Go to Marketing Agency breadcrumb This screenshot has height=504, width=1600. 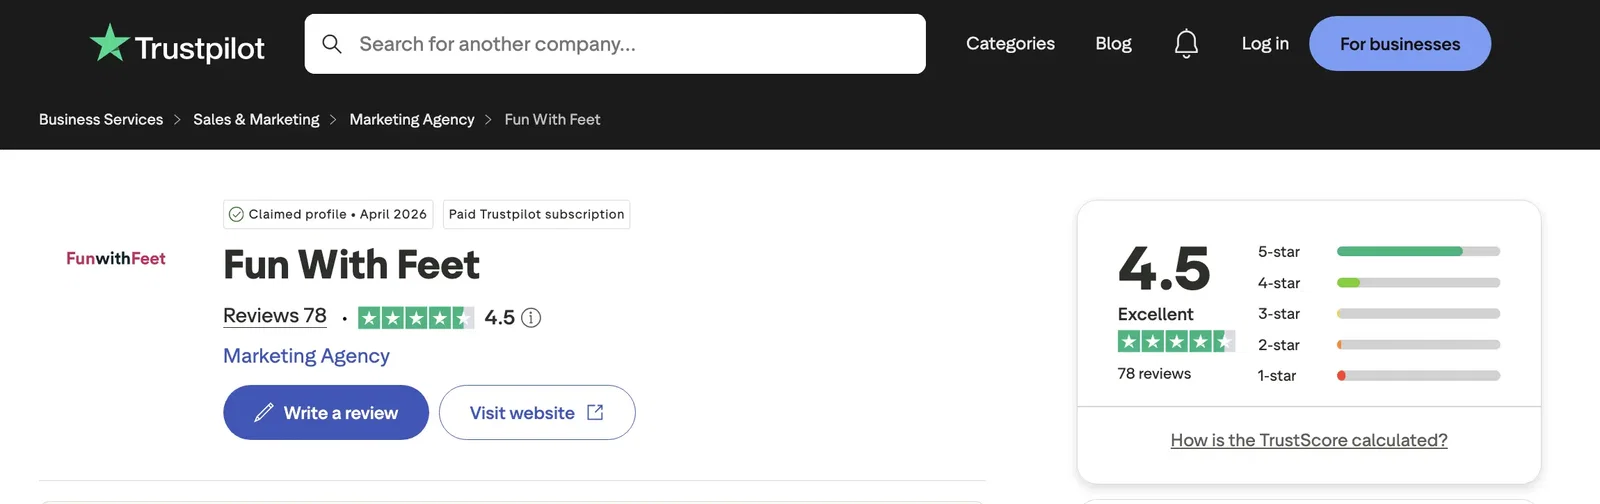412,119
